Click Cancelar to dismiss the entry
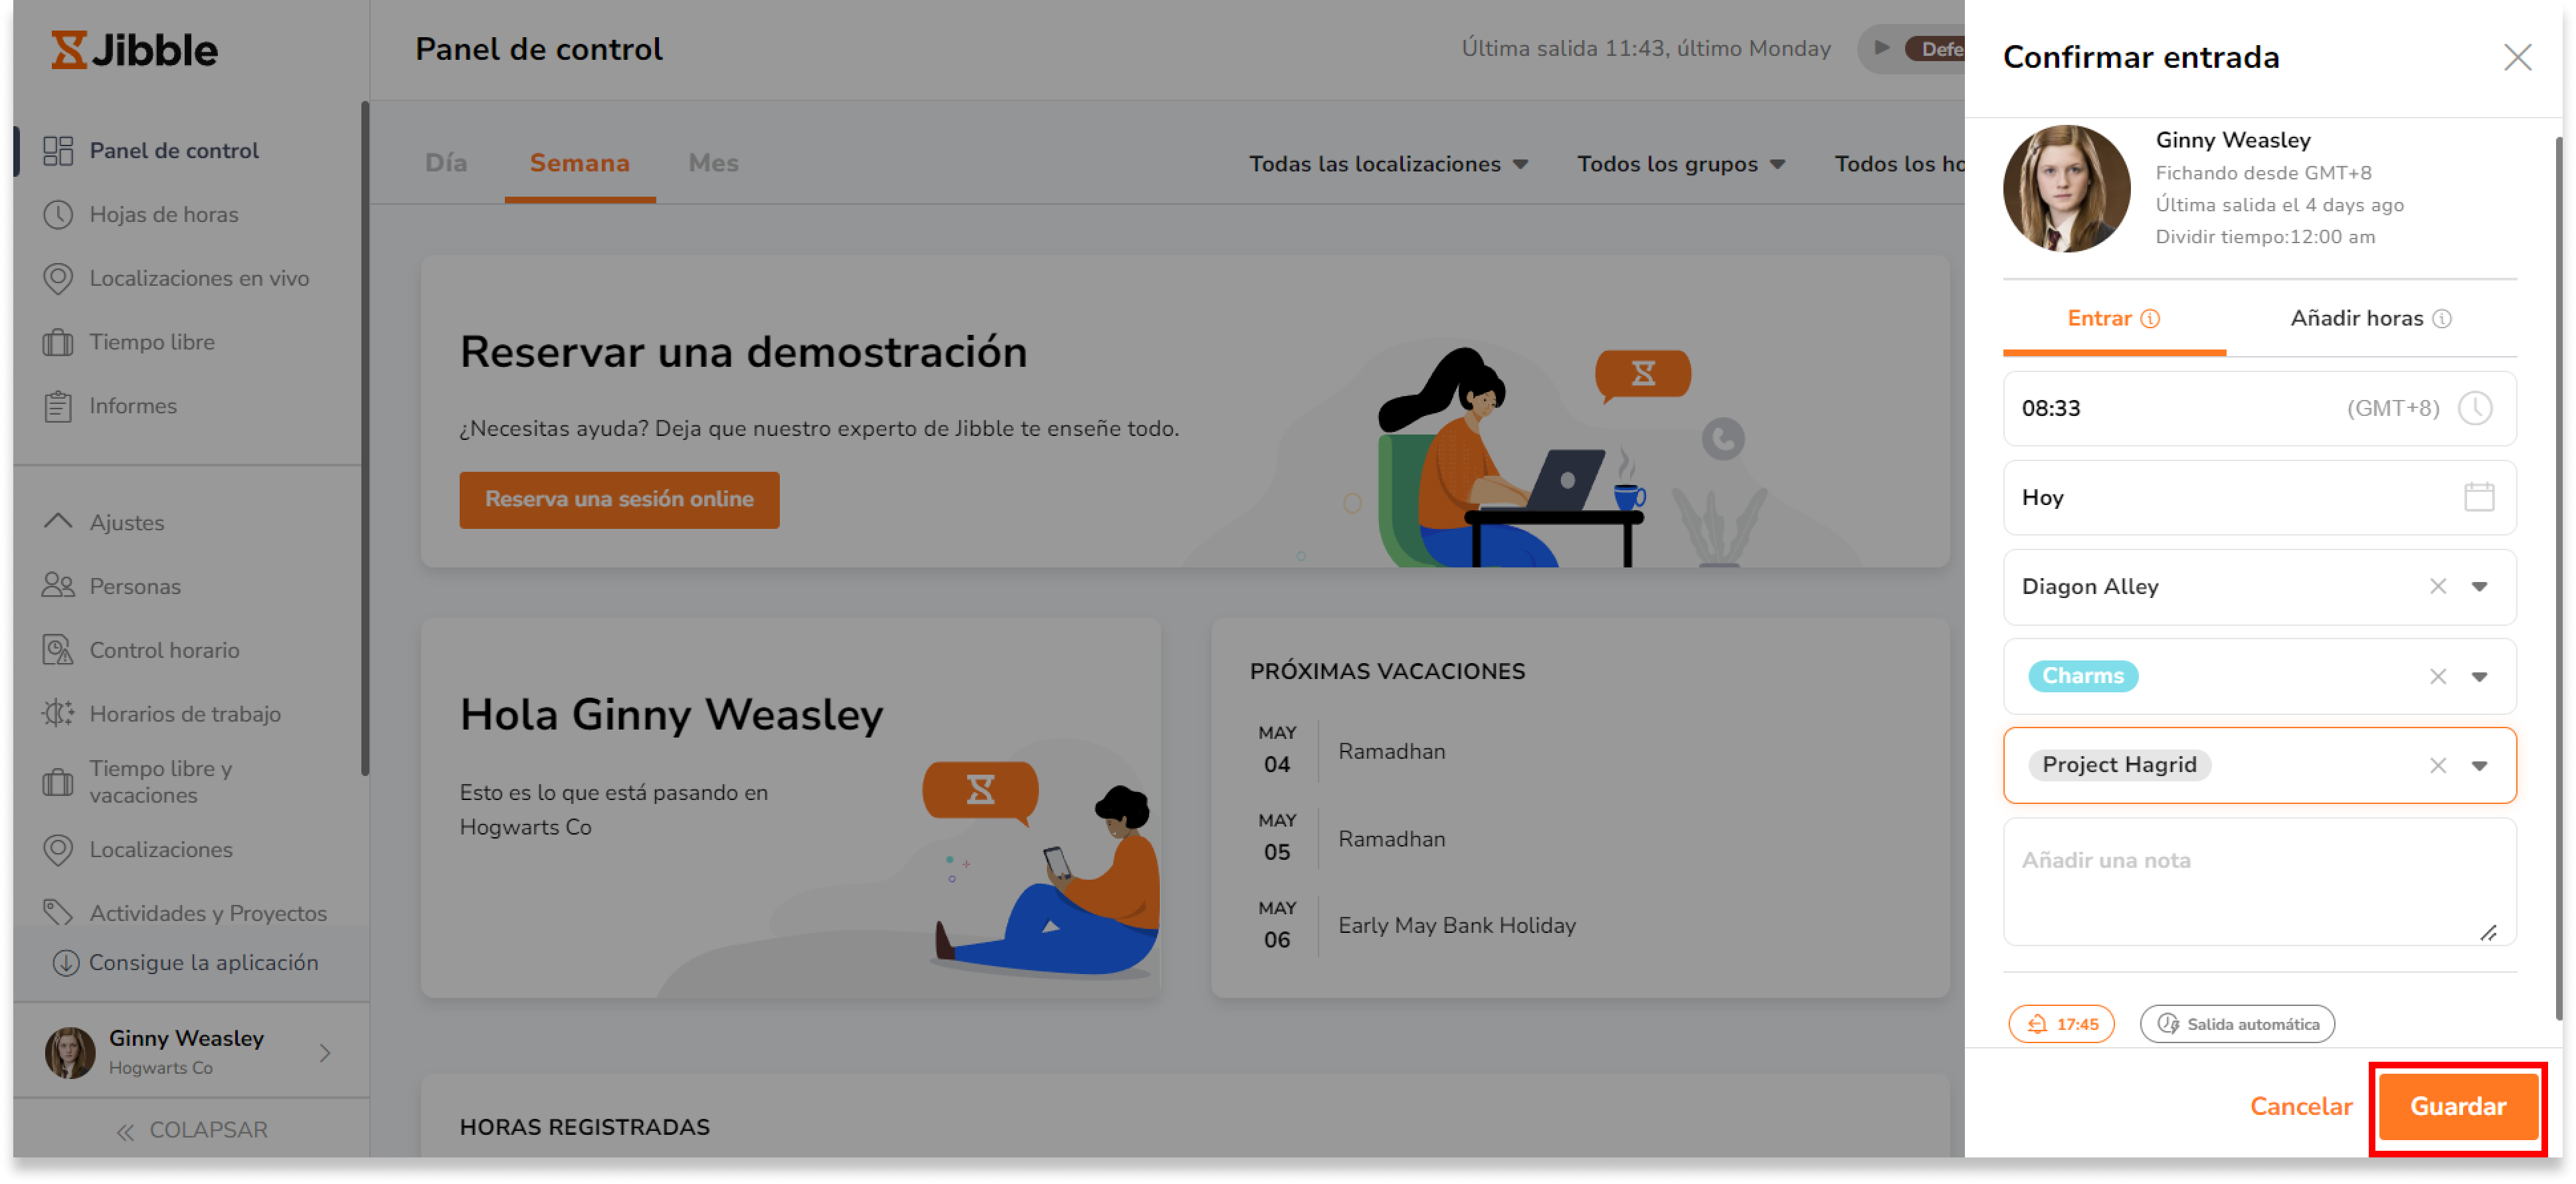This screenshot has width=2576, height=1184. 2300,1106
